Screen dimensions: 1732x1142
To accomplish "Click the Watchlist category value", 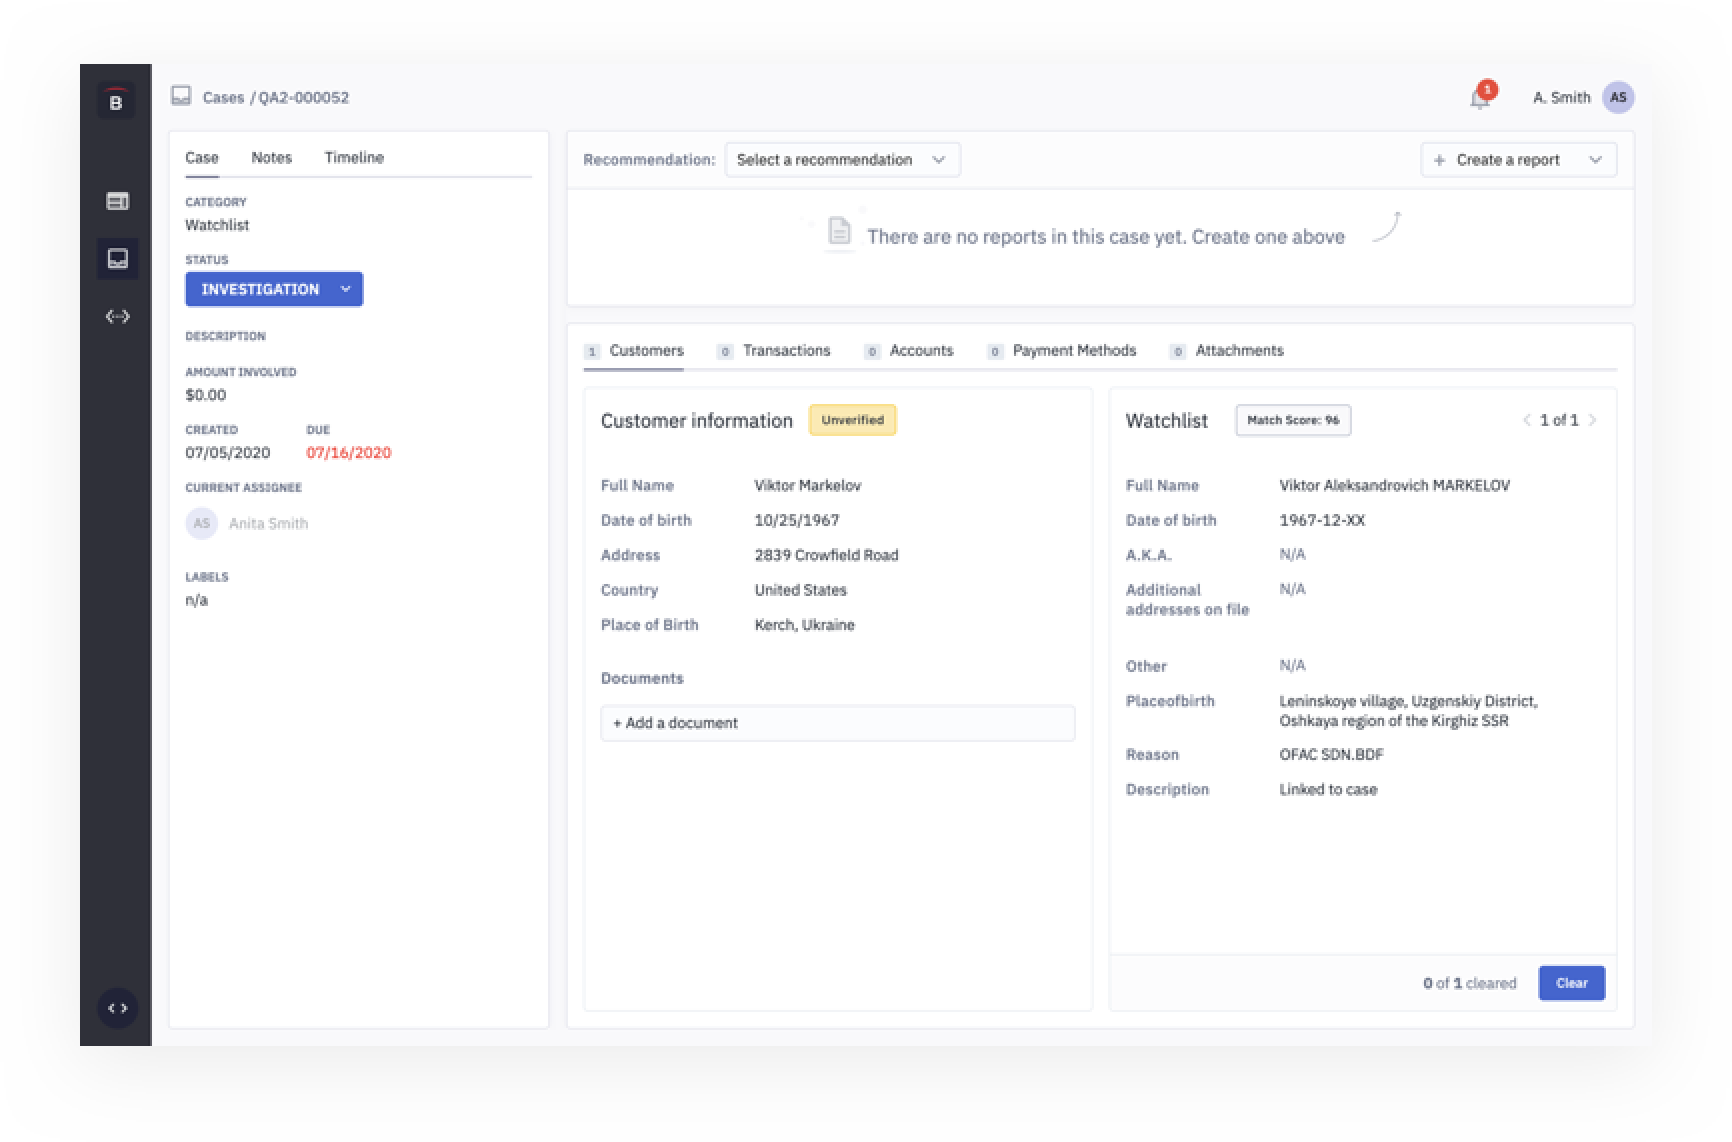I will point(217,225).
